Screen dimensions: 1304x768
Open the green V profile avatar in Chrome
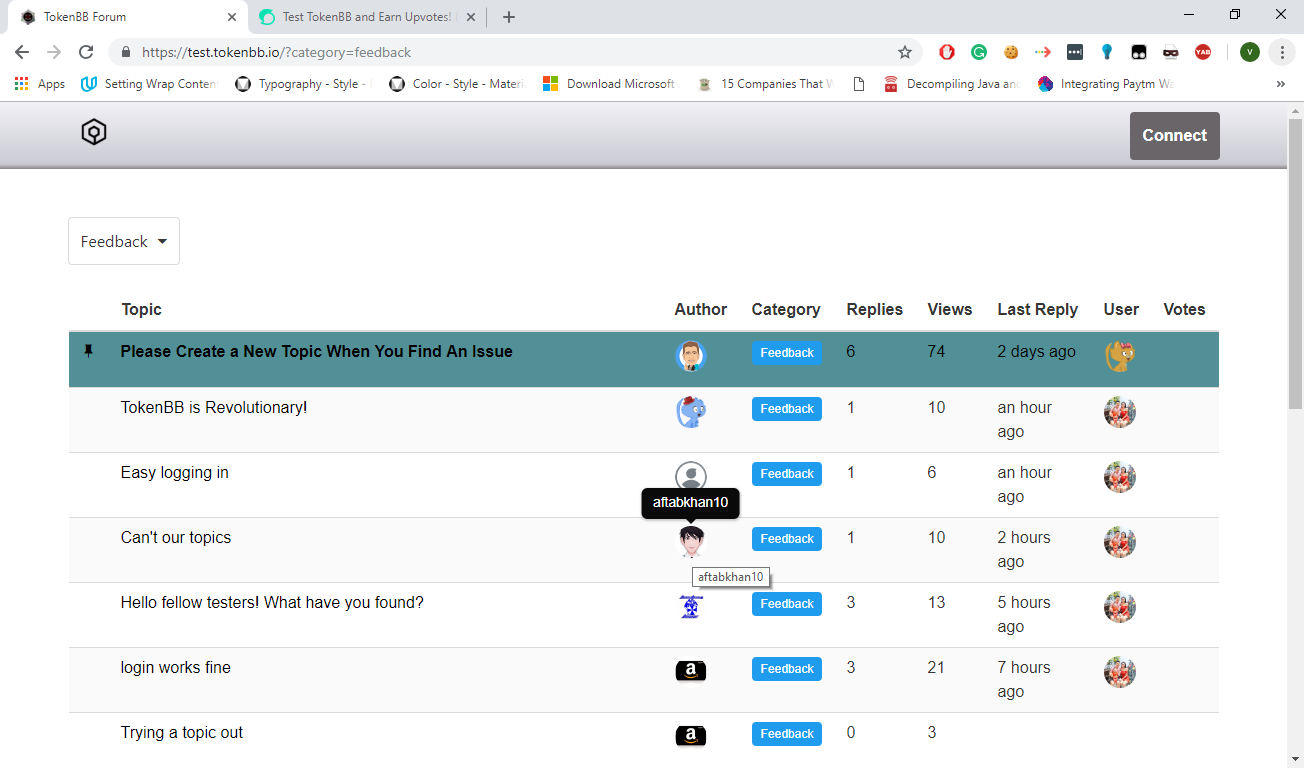[1249, 52]
